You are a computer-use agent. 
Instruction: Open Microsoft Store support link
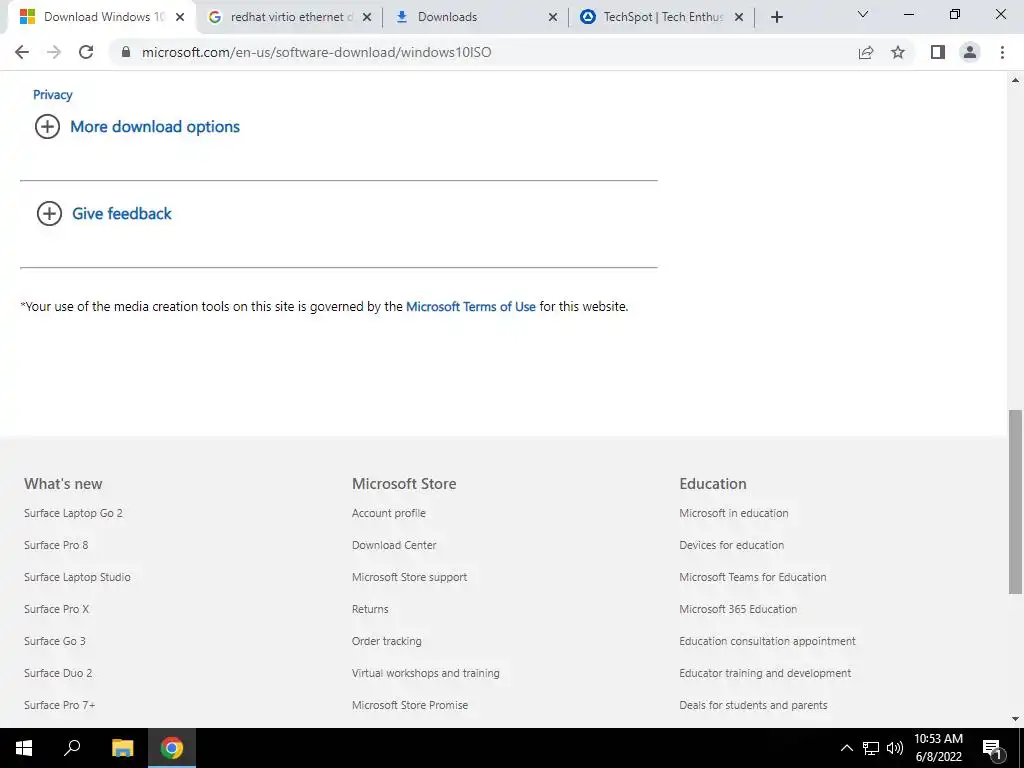click(409, 577)
